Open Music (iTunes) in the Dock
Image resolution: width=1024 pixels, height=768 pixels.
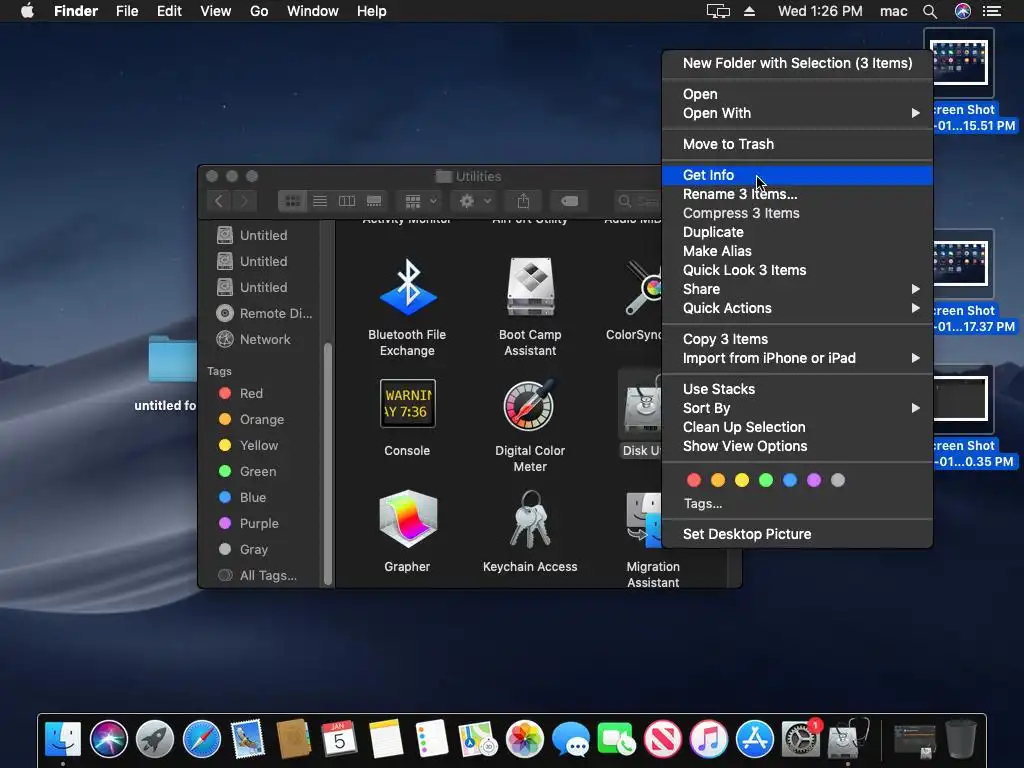click(x=709, y=739)
